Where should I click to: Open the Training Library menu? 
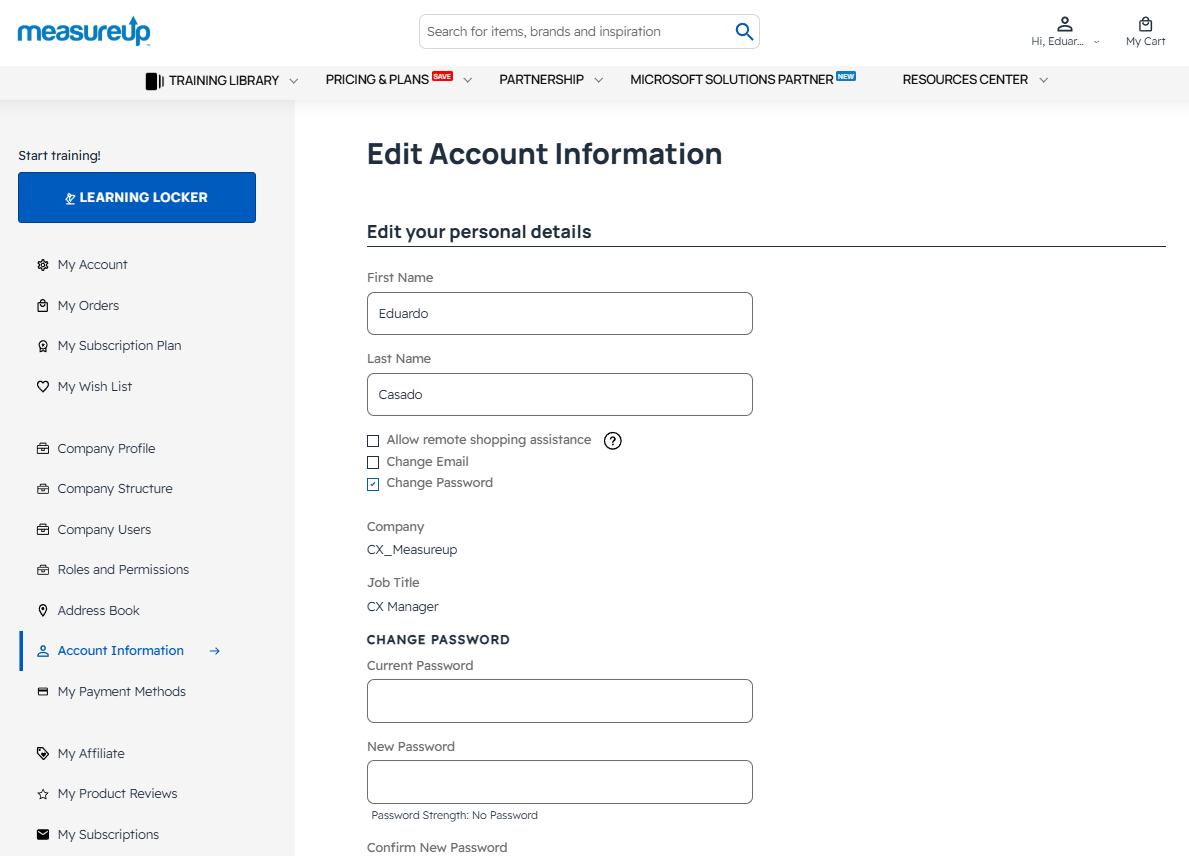coord(224,80)
